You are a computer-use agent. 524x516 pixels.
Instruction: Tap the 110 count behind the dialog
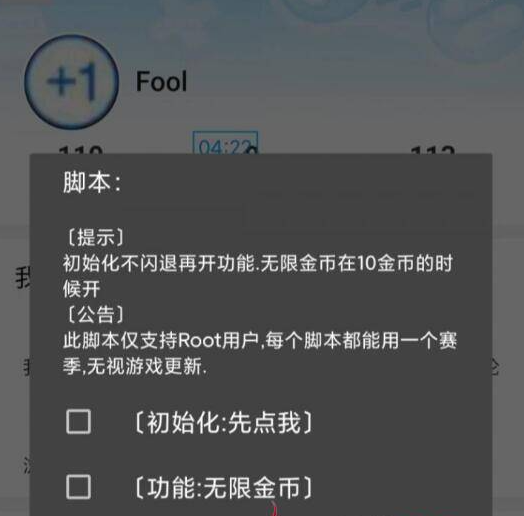click(80, 149)
